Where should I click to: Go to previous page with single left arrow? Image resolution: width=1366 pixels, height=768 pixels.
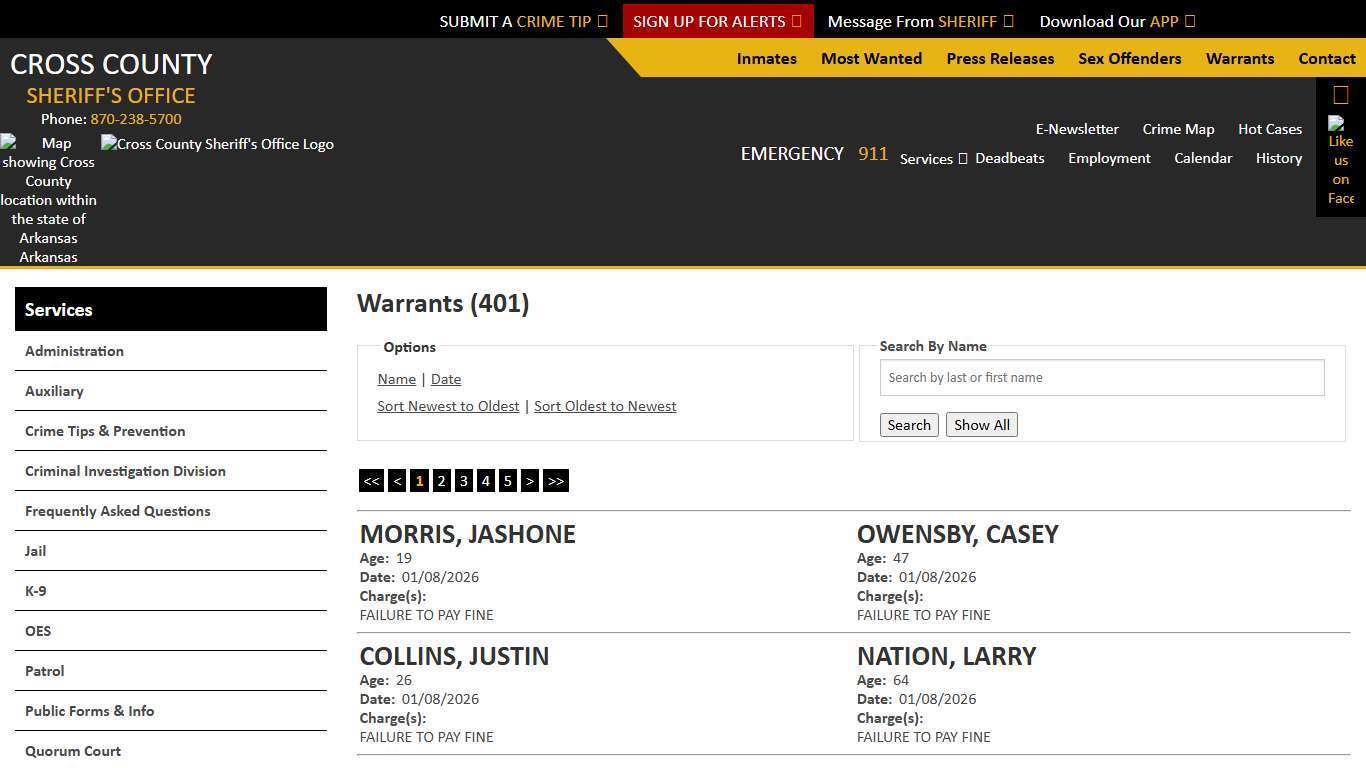pyautogui.click(x=397, y=481)
